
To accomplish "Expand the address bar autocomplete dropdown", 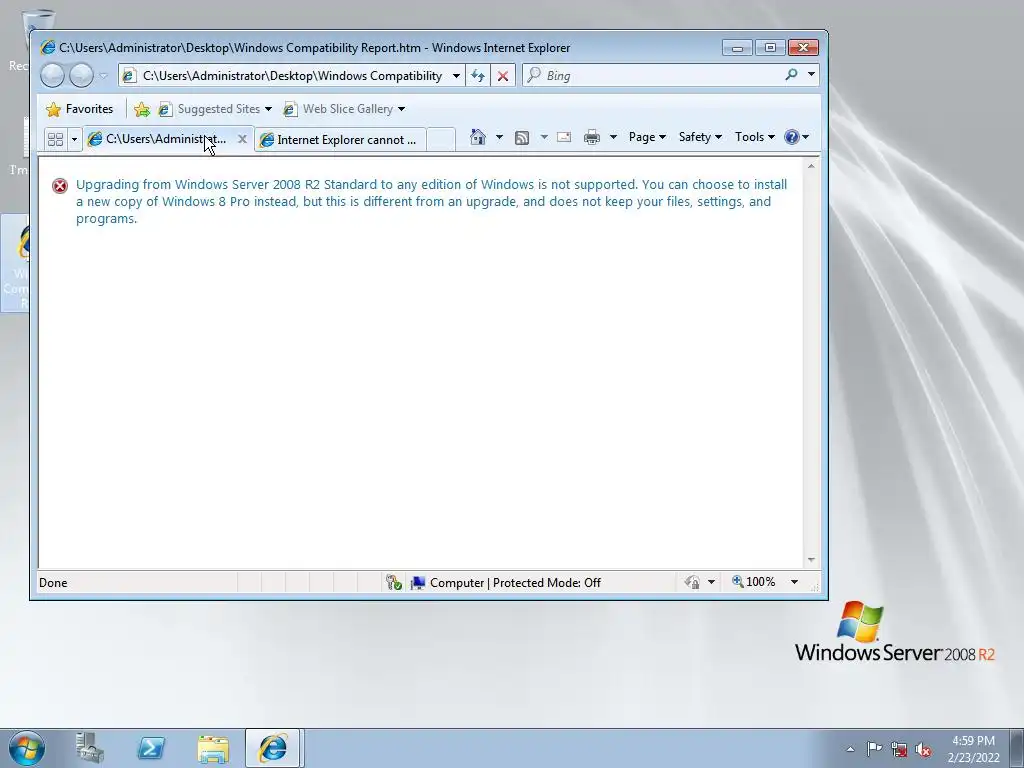I will pos(456,76).
